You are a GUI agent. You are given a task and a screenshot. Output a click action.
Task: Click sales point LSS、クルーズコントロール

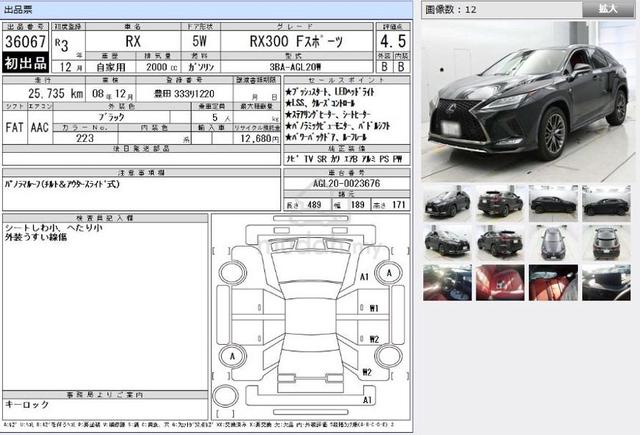(x=320, y=103)
